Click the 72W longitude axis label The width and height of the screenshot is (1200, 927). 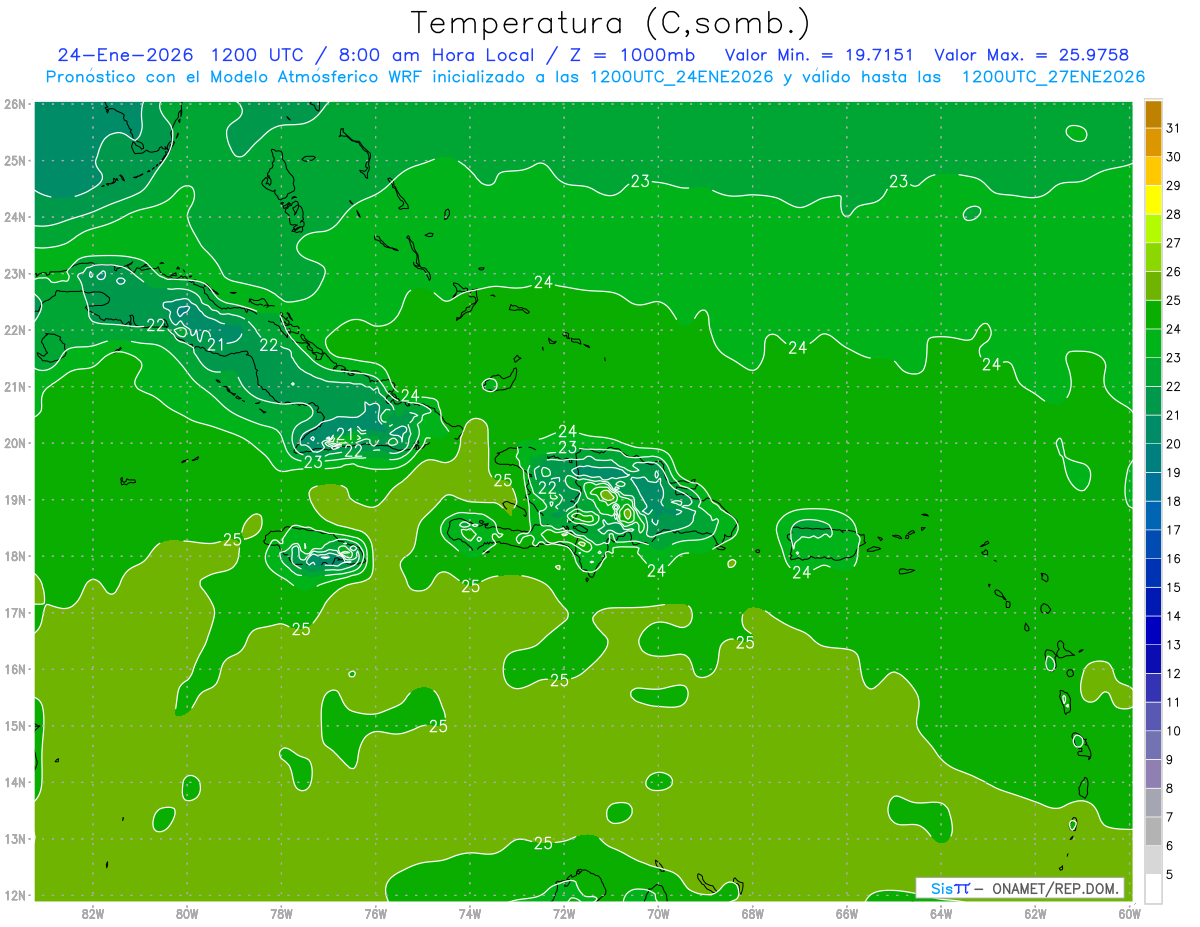coord(564,913)
